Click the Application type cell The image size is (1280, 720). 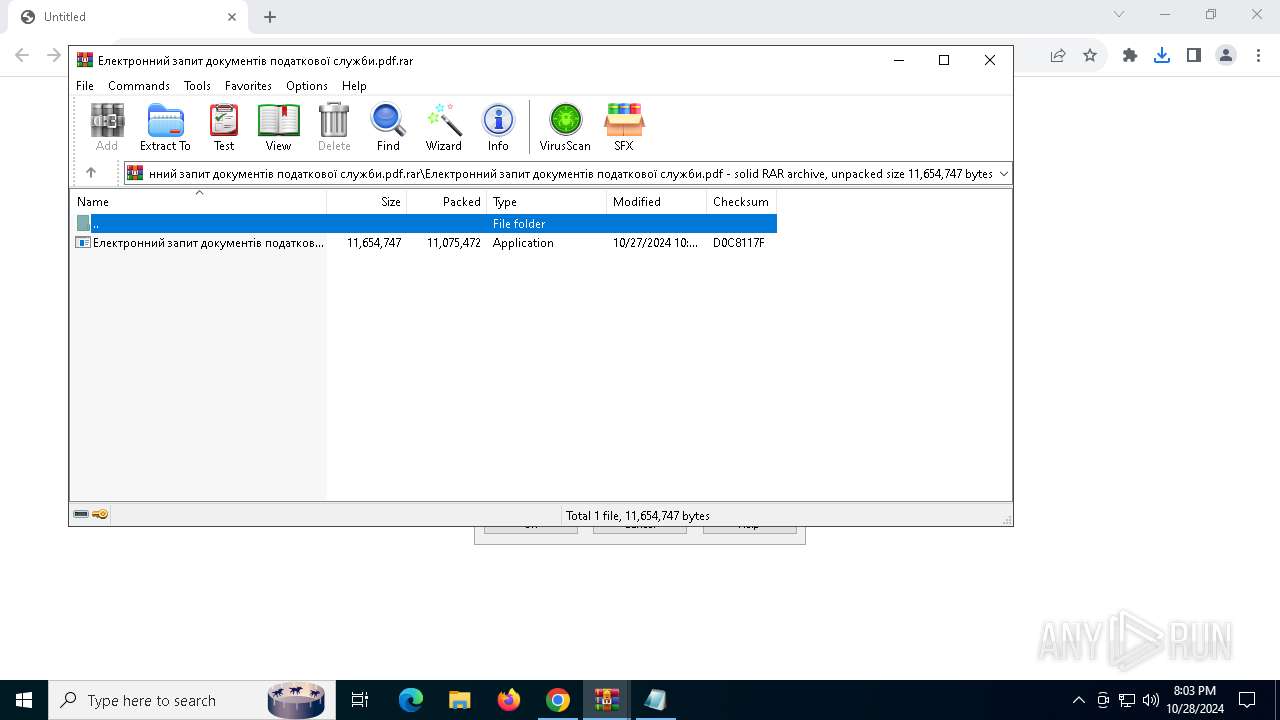(523, 243)
